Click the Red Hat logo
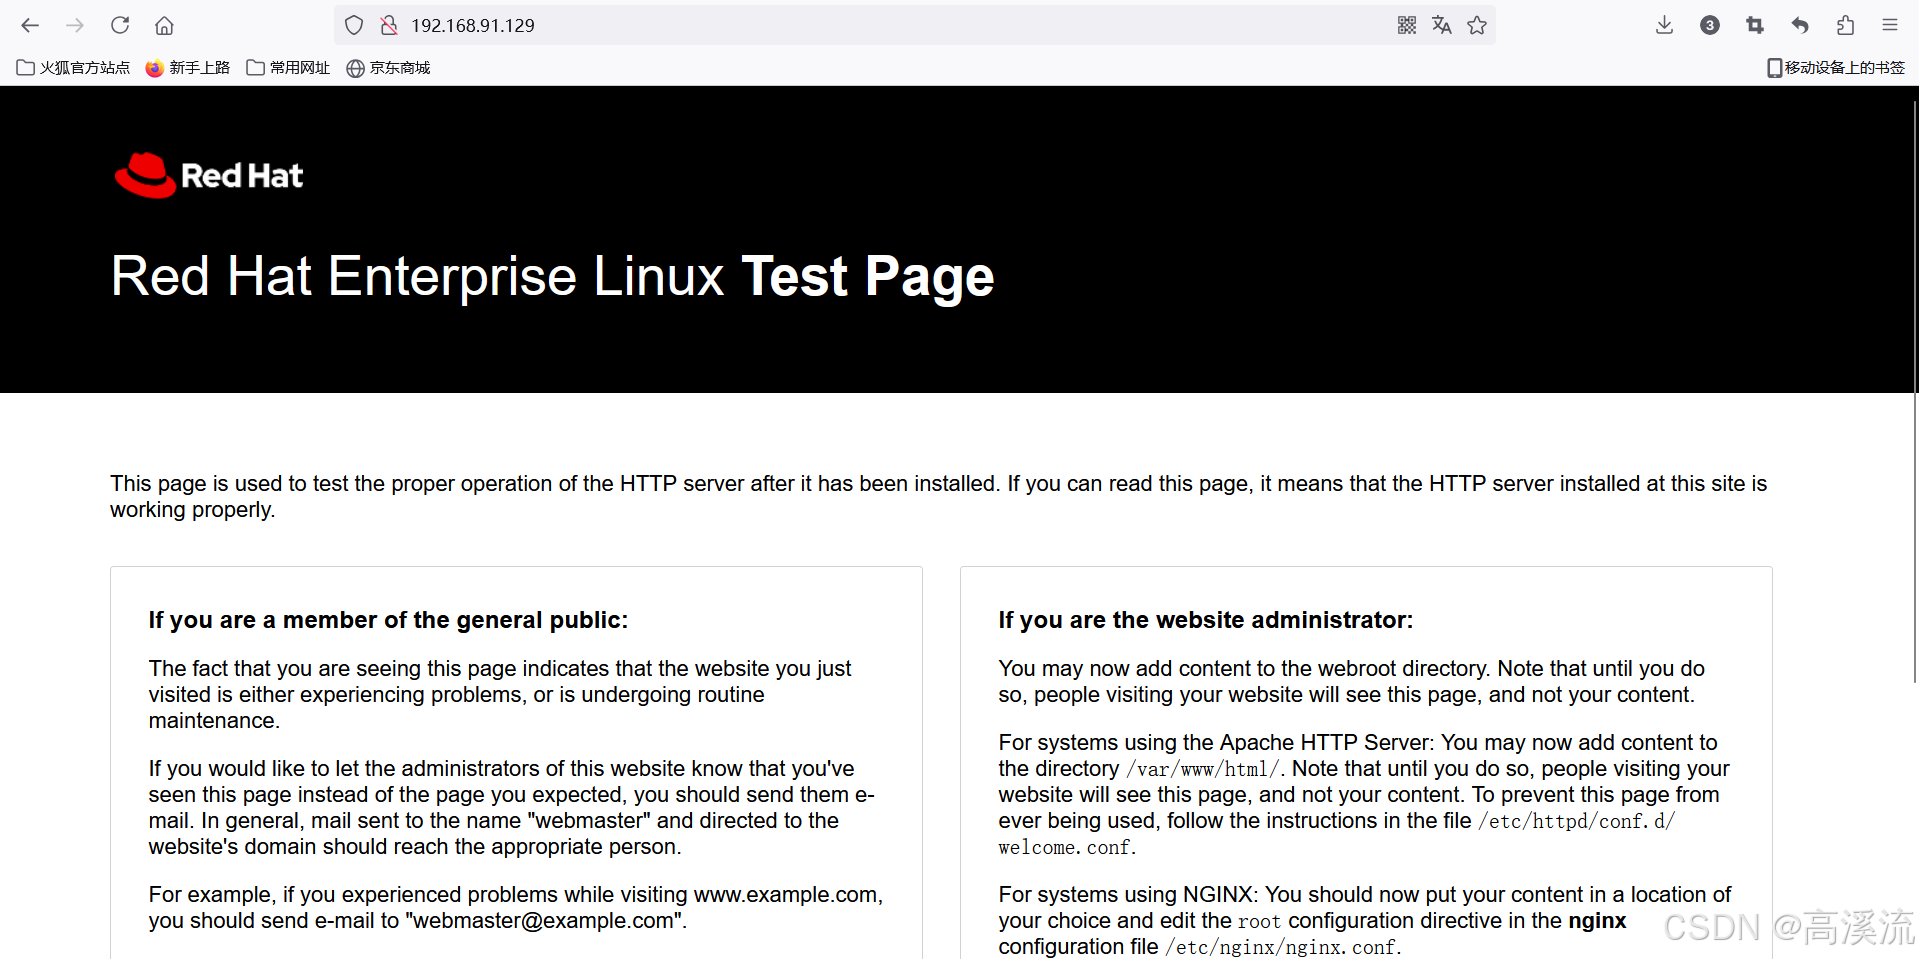 click(x=209, y=175)
